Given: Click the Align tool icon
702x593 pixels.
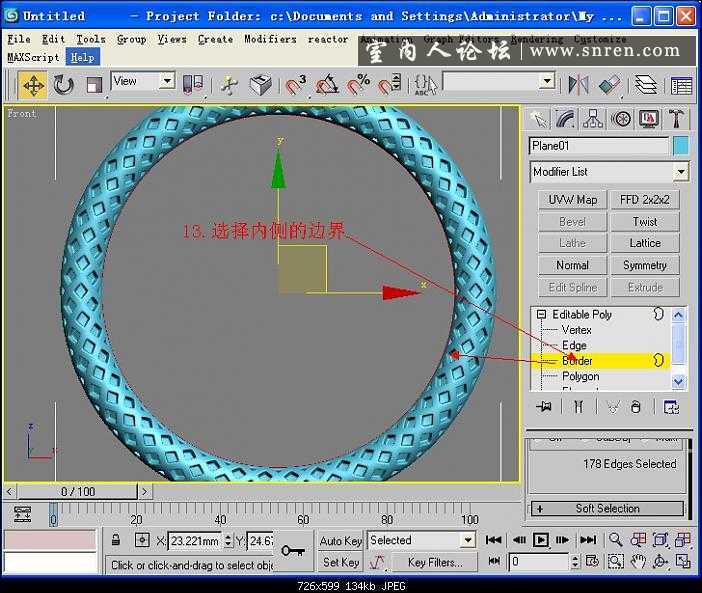Looking at the screenshot, I should 609,85.
